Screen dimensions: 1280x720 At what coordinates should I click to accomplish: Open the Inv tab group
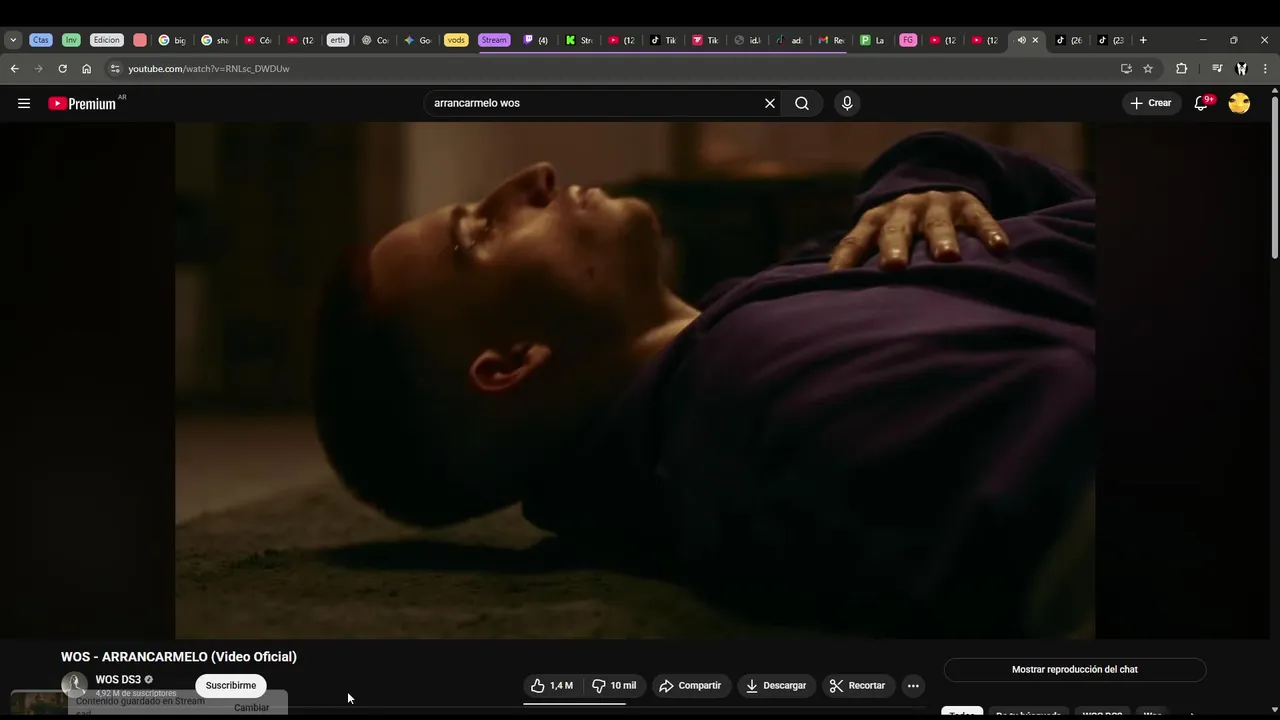[x=71, y=40]
